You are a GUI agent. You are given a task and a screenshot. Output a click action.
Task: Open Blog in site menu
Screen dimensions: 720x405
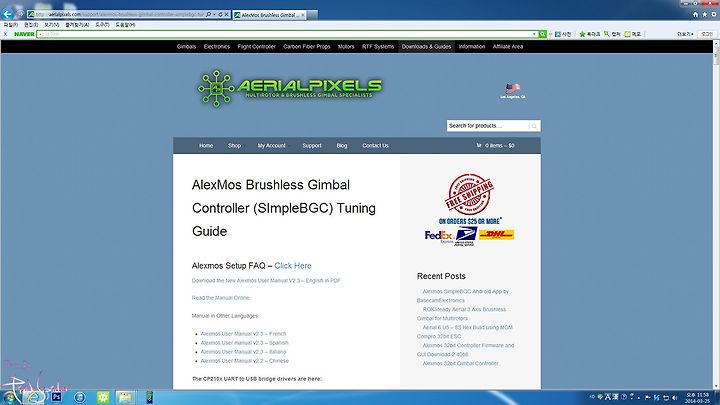click(342, 145)
